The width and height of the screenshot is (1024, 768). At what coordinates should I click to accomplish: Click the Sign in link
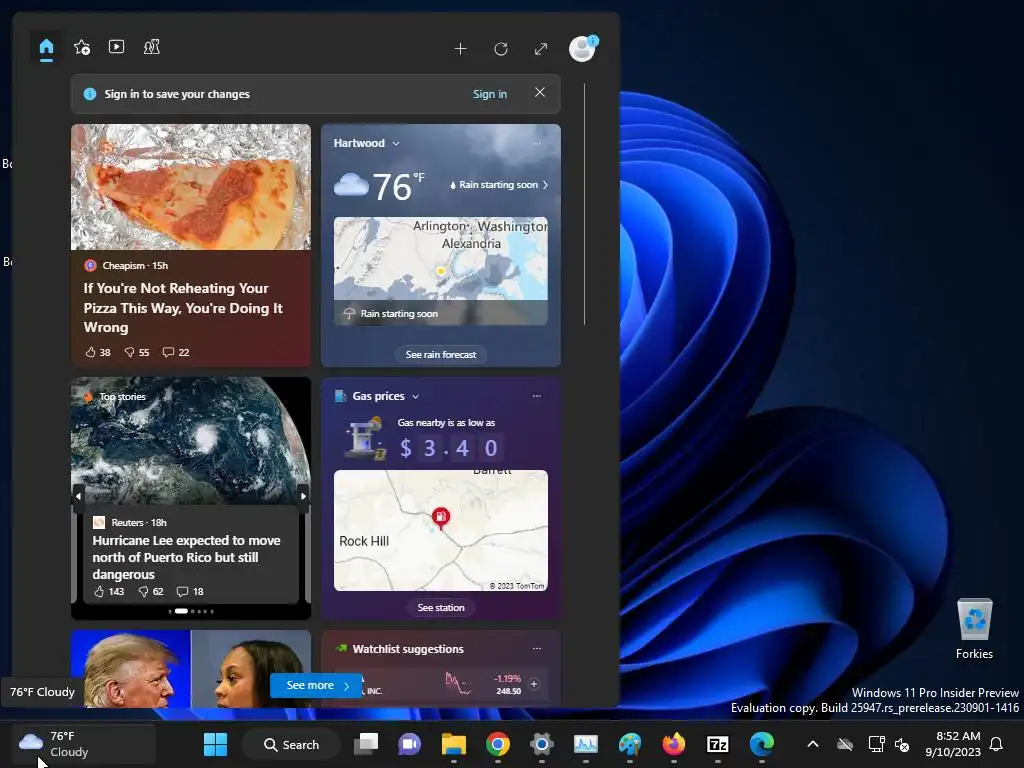pyautogui.click(x=490, y=94)
